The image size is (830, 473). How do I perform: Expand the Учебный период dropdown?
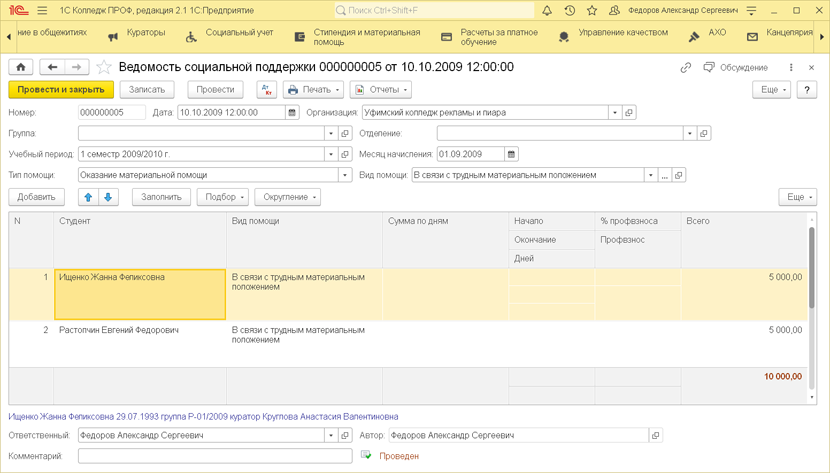(331, 154)
